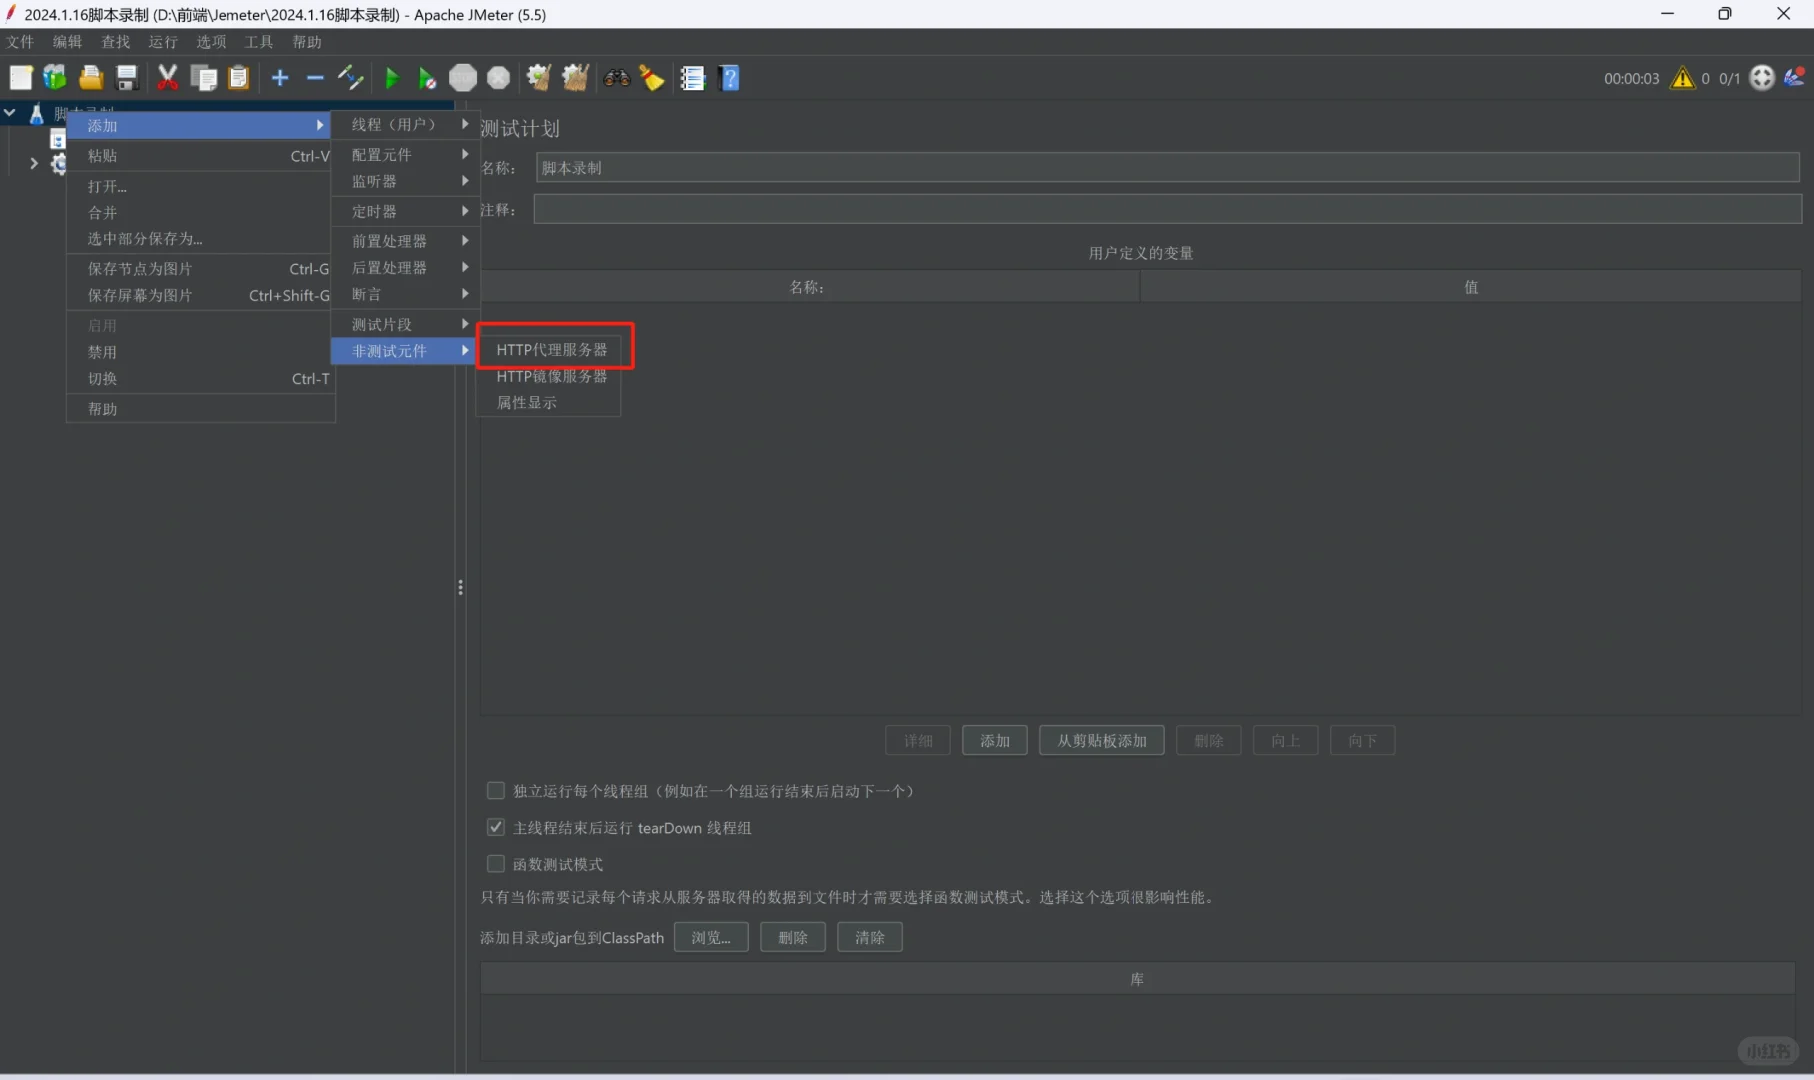Click the remote engines globe icon

coord(1762,78)
